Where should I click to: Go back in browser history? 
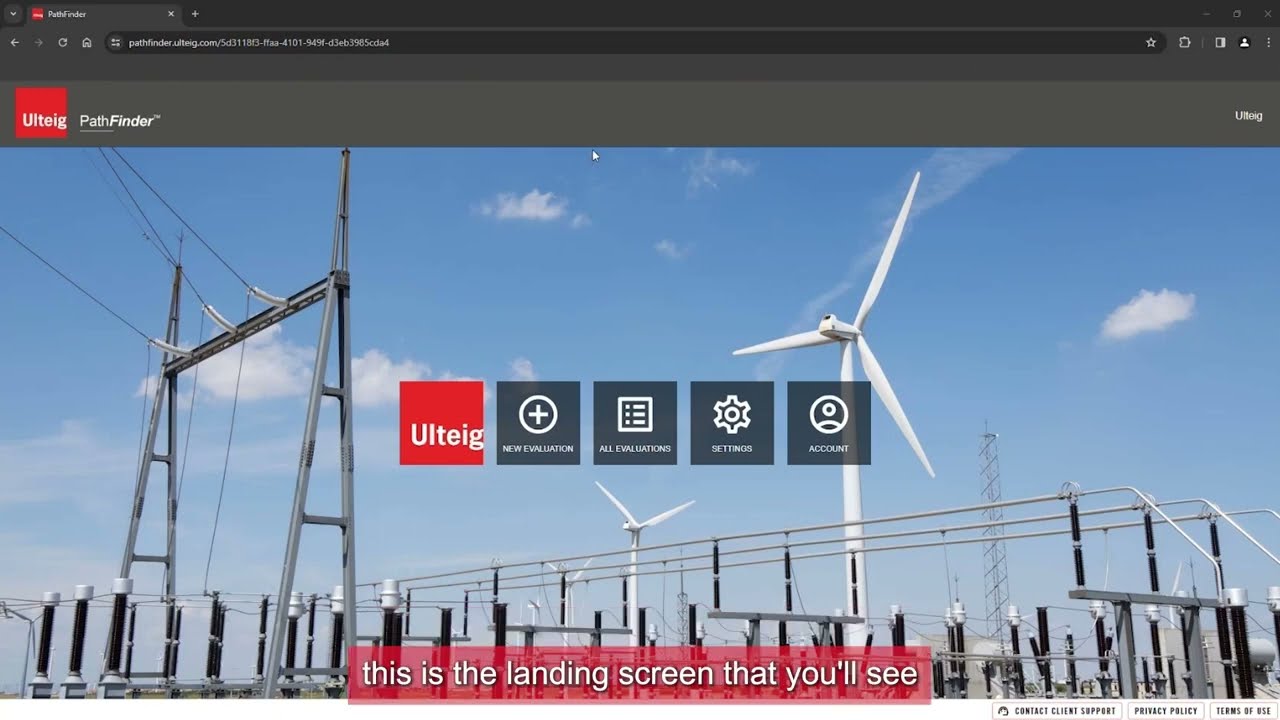click(x=14, y=43)
